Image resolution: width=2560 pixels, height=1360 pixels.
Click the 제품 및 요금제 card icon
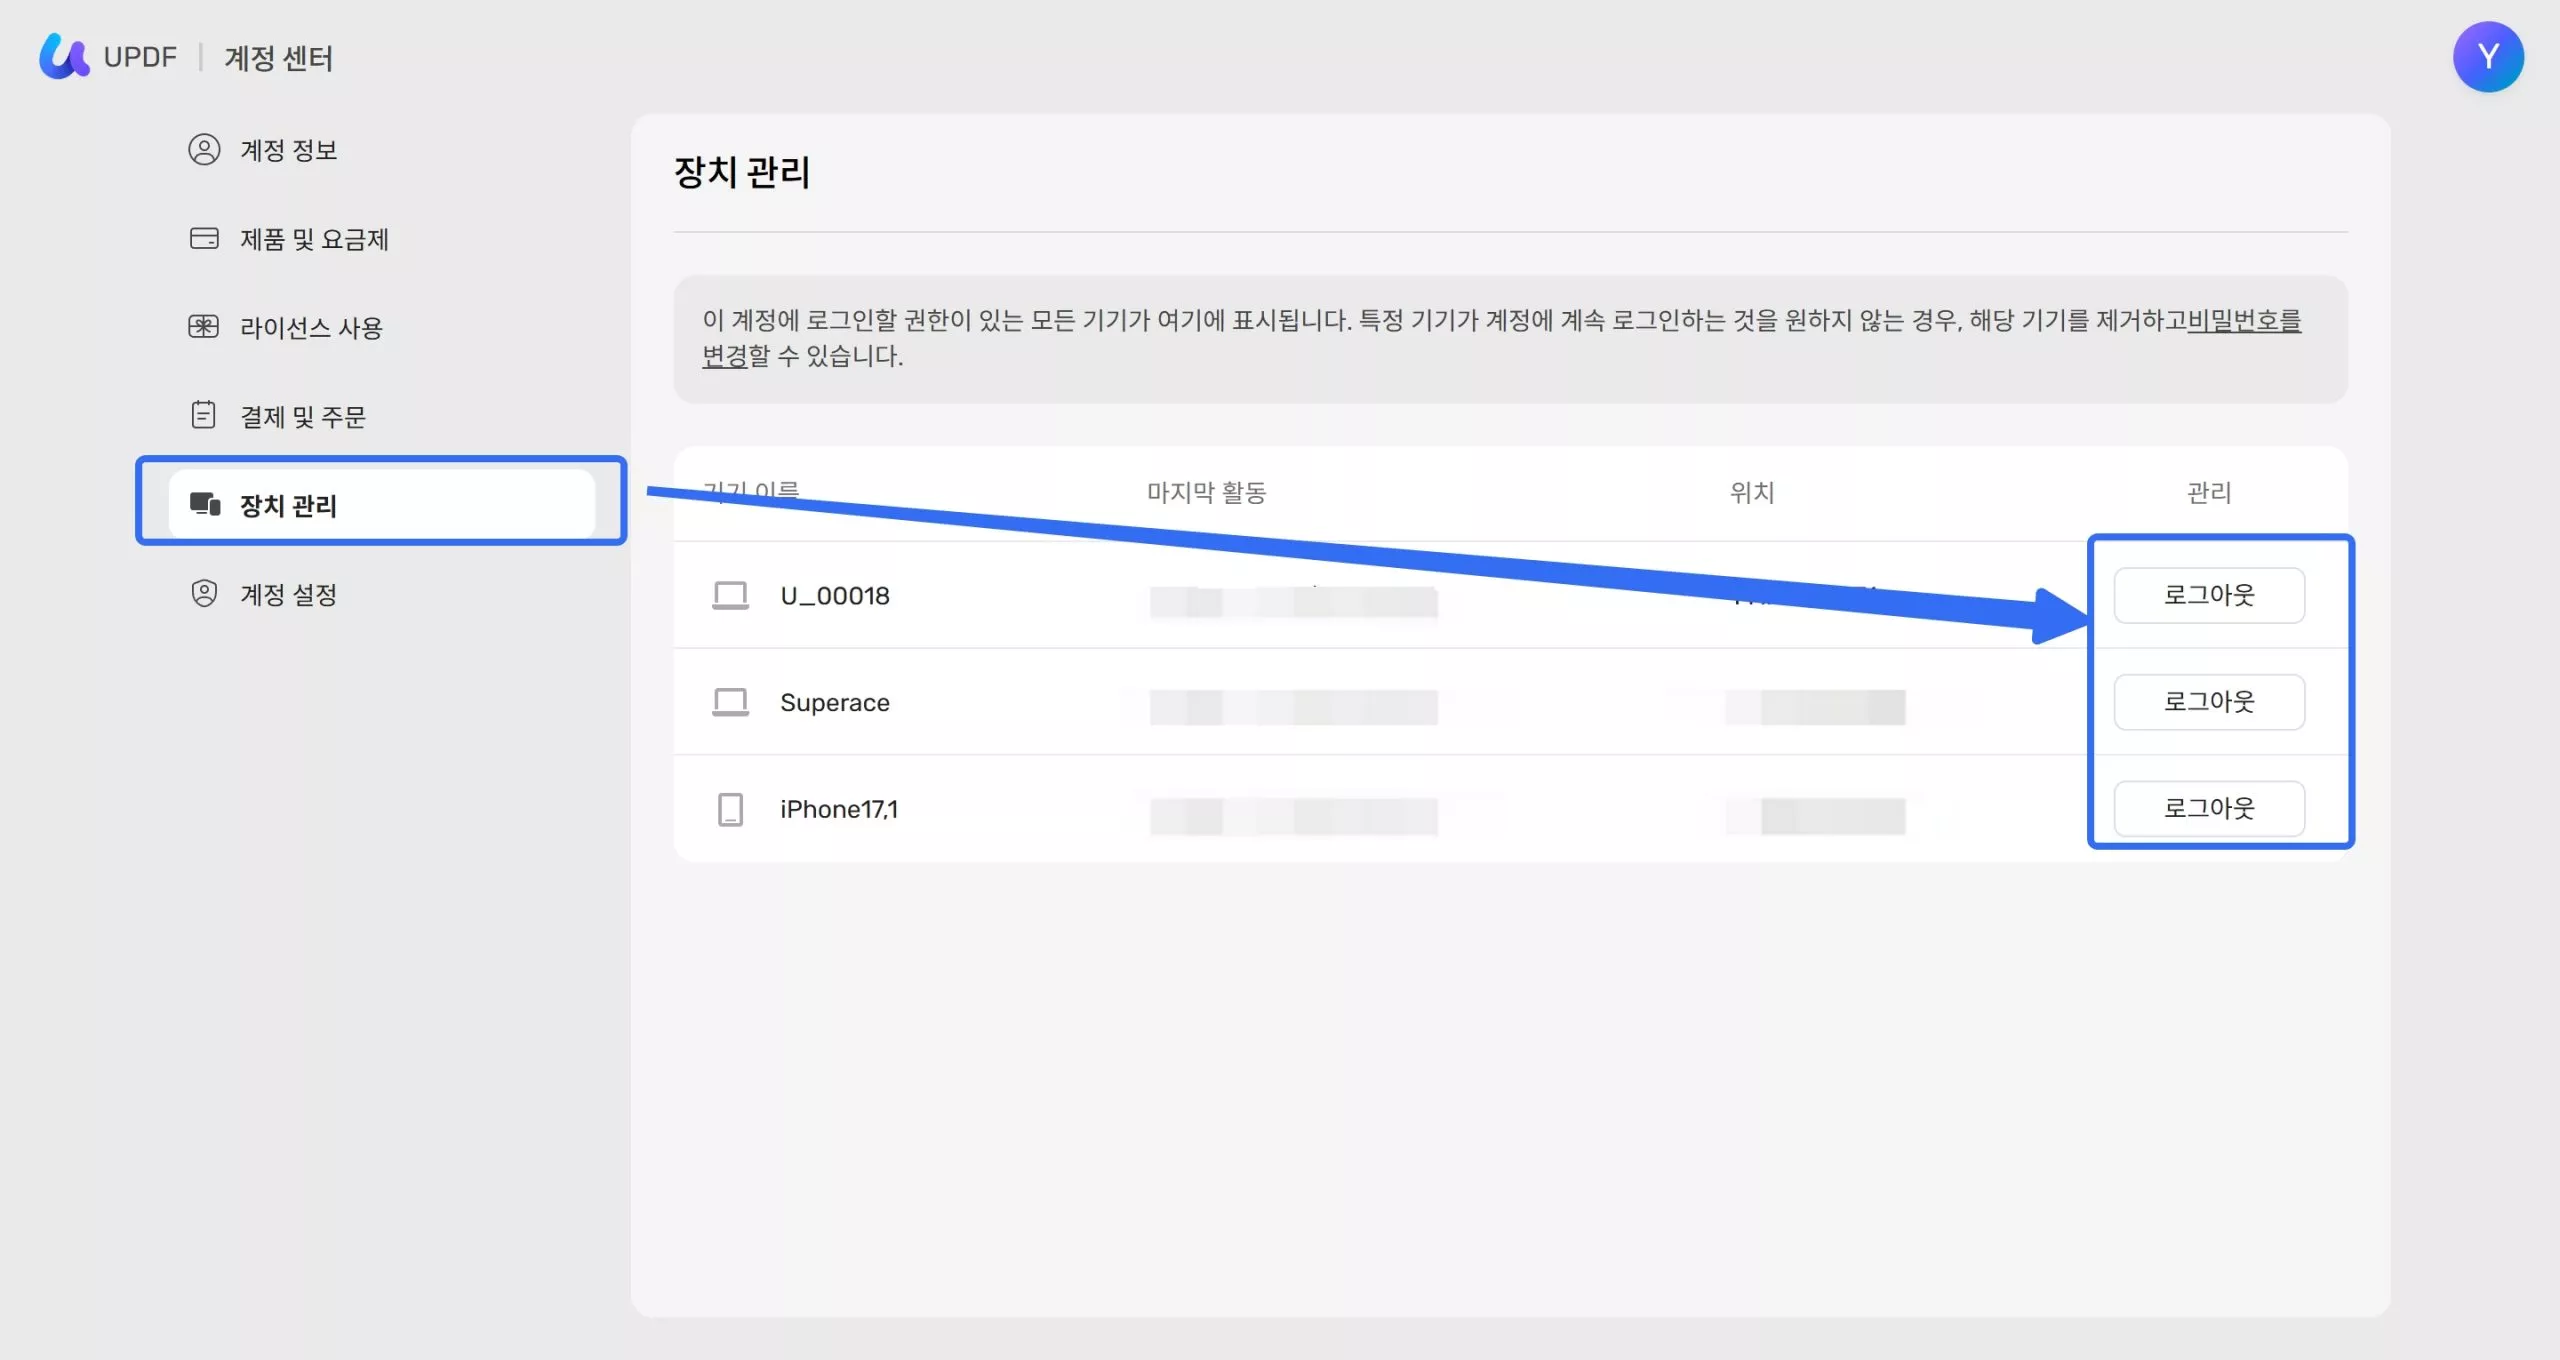click(204, 239)
